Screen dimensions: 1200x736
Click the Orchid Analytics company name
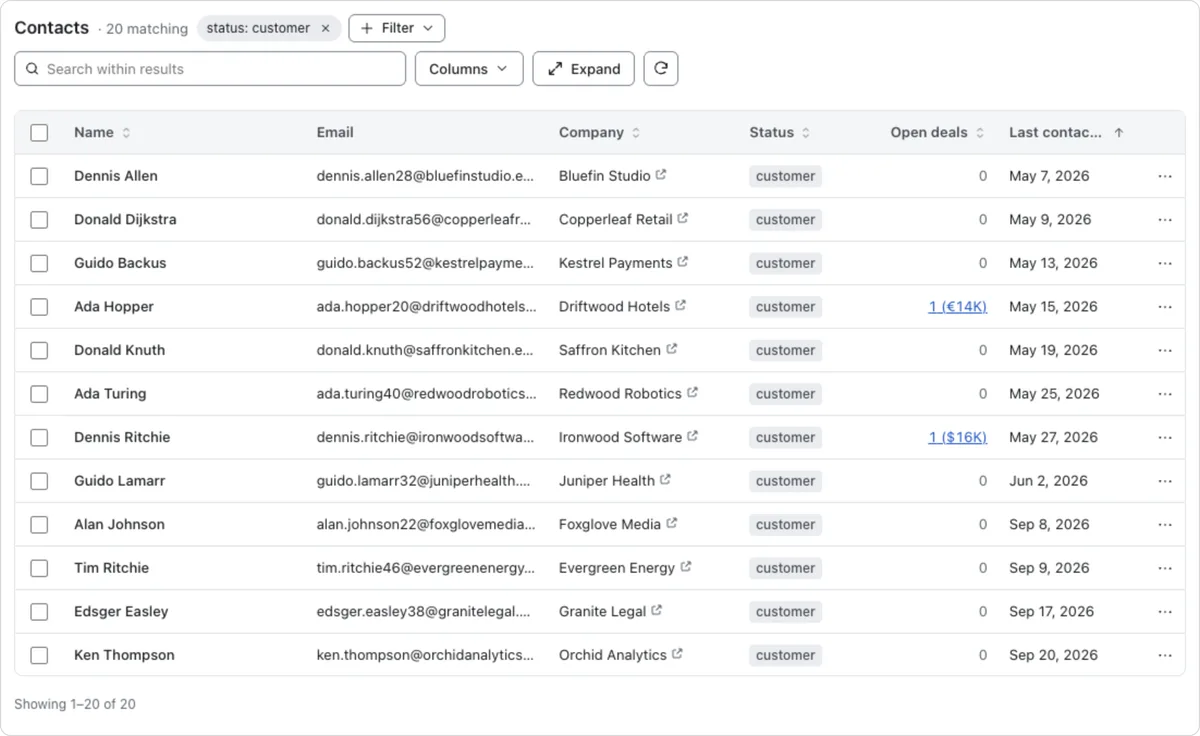[613, 655]
